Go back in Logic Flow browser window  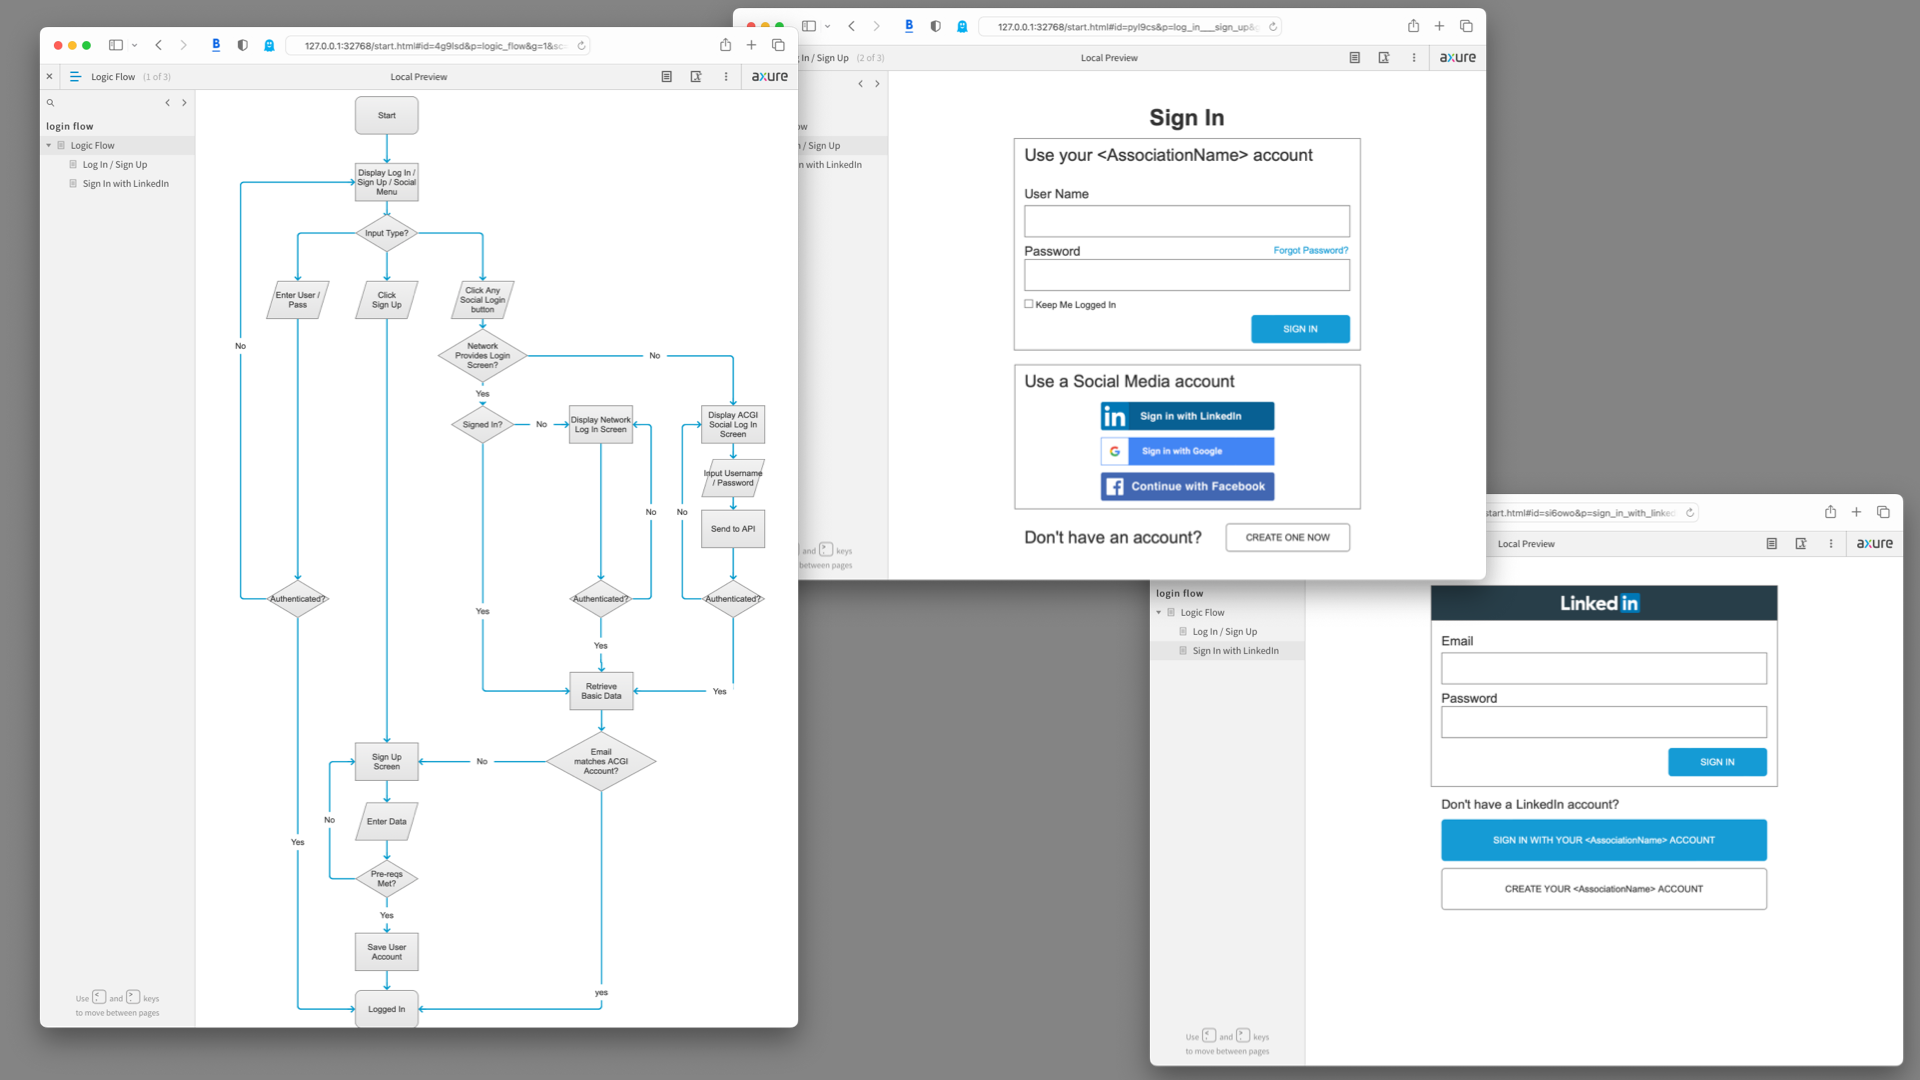pos(158,45)
